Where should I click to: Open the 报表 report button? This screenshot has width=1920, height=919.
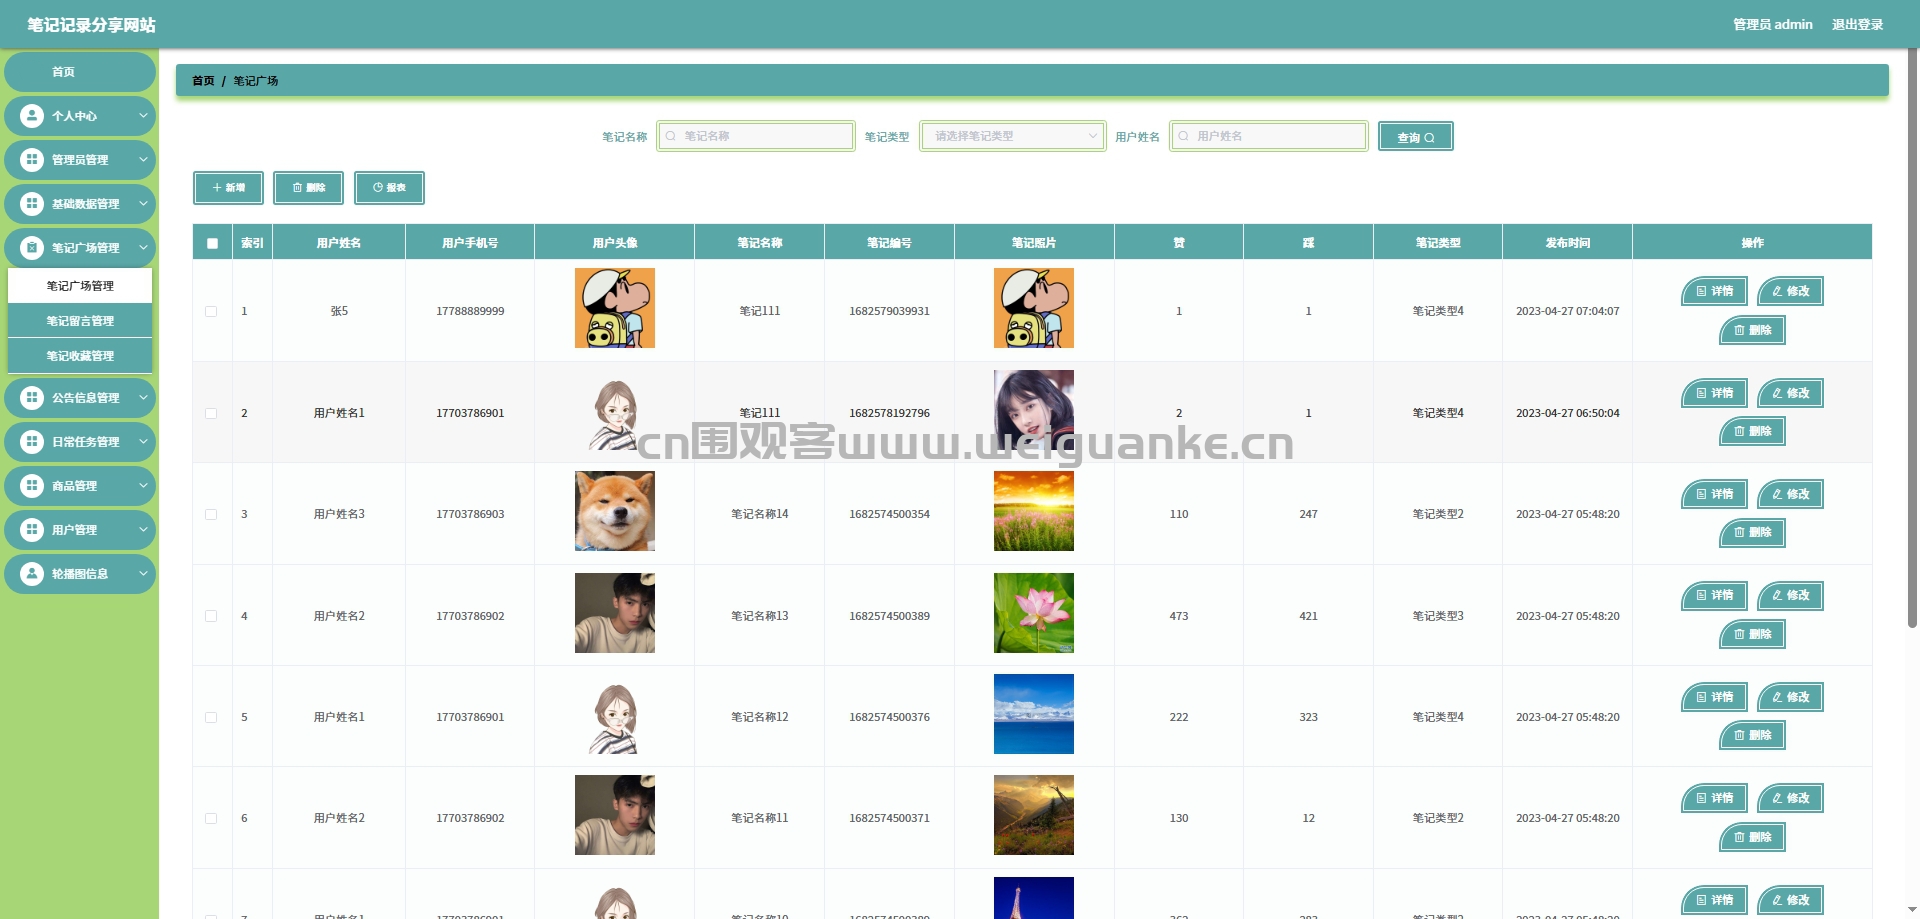point(389,188)
